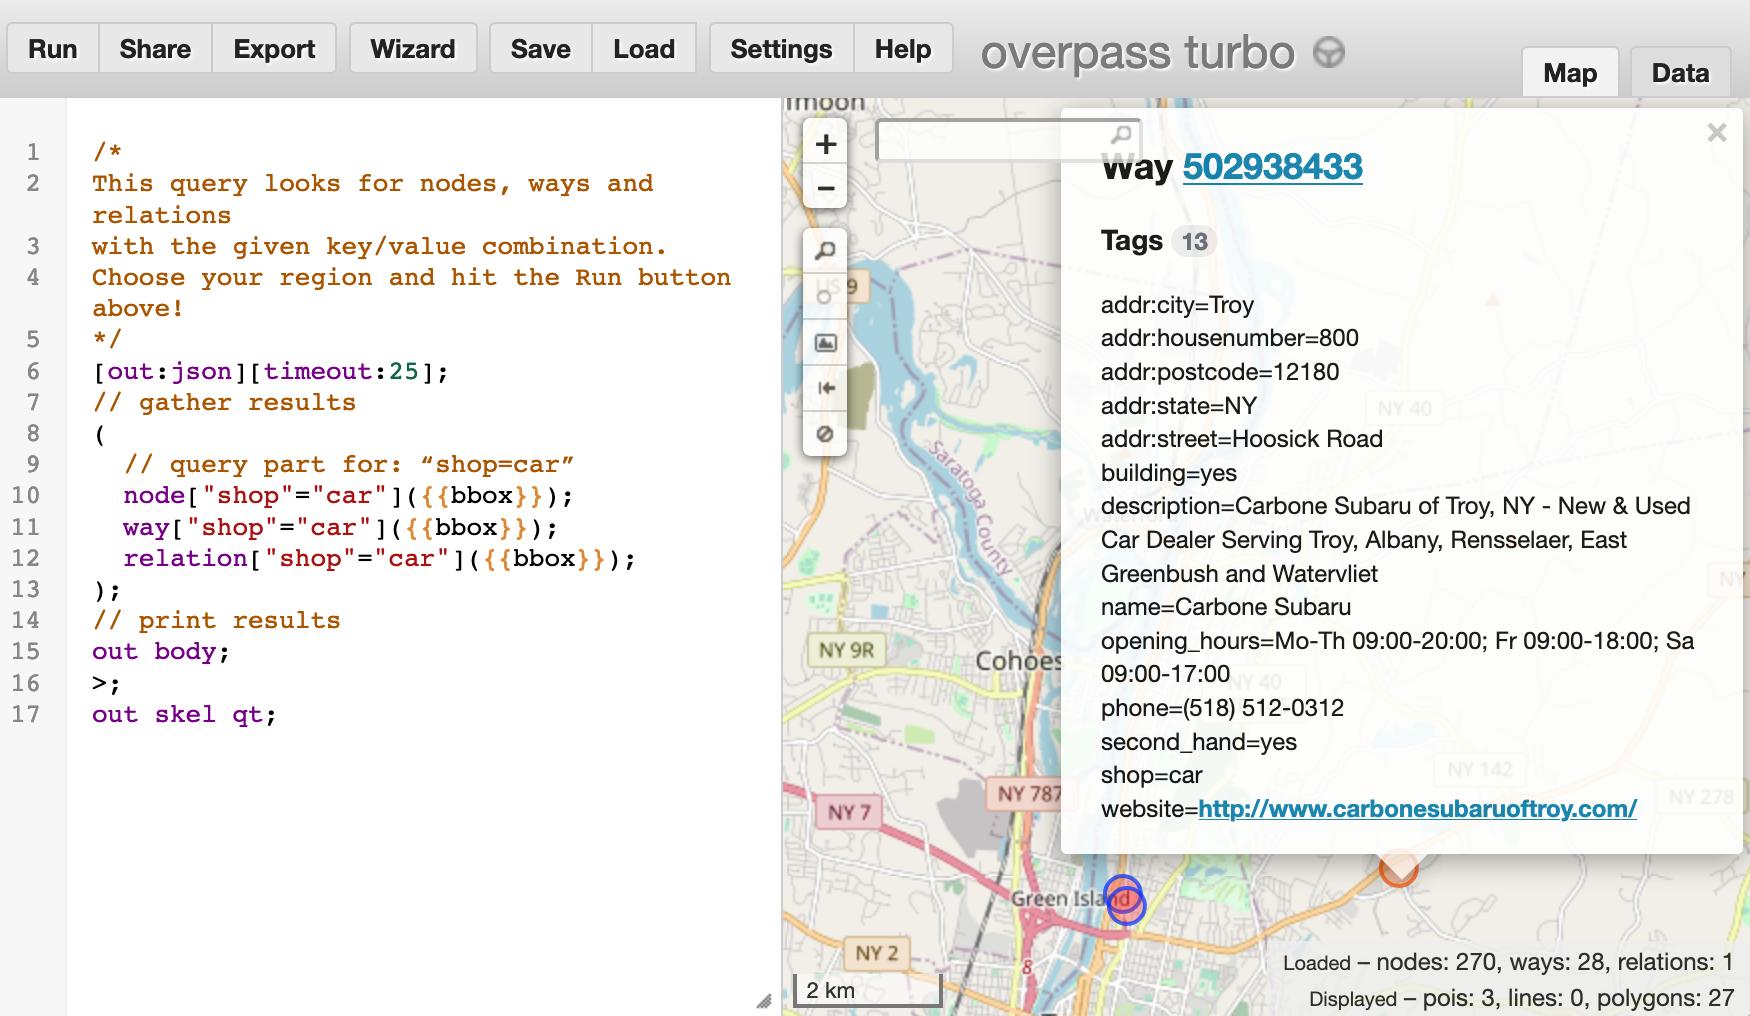The image size is (1750, 1016).
Task: Click the 'building=yes' tag
Action: click(x=1169, y=473)
